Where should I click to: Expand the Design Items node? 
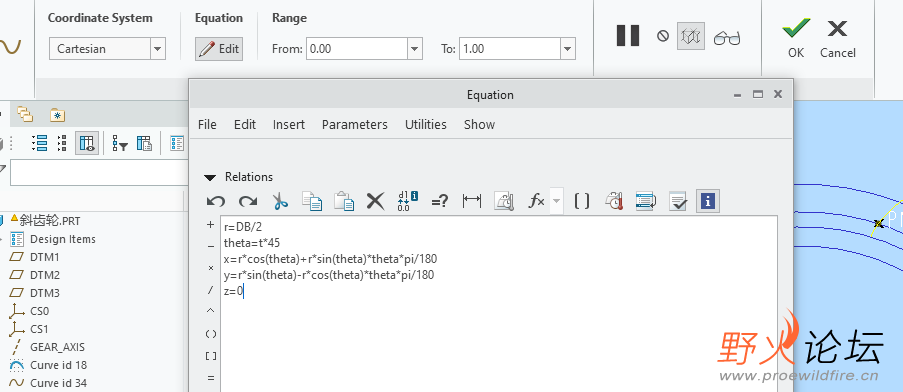(2, 239)
